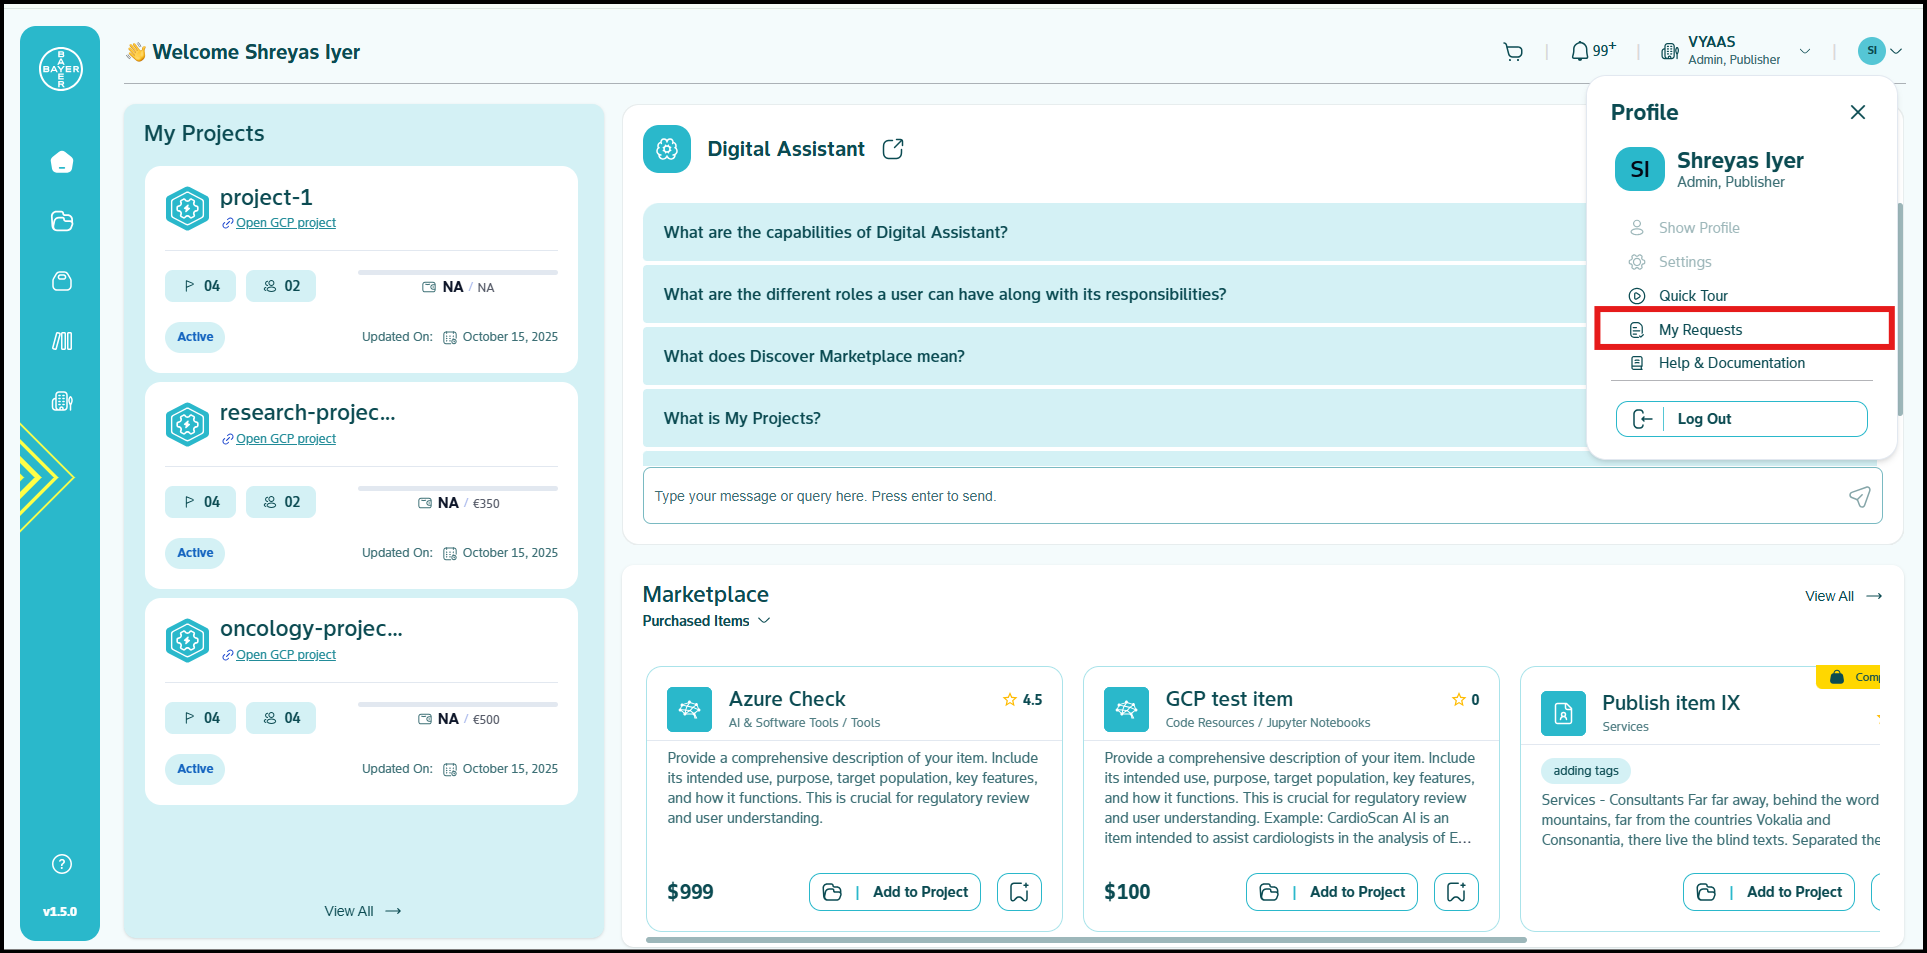This screenshot has height=953, width=1927.
Task: Expand the VYAAS organization dropdown
Action: pos(1805,51)
